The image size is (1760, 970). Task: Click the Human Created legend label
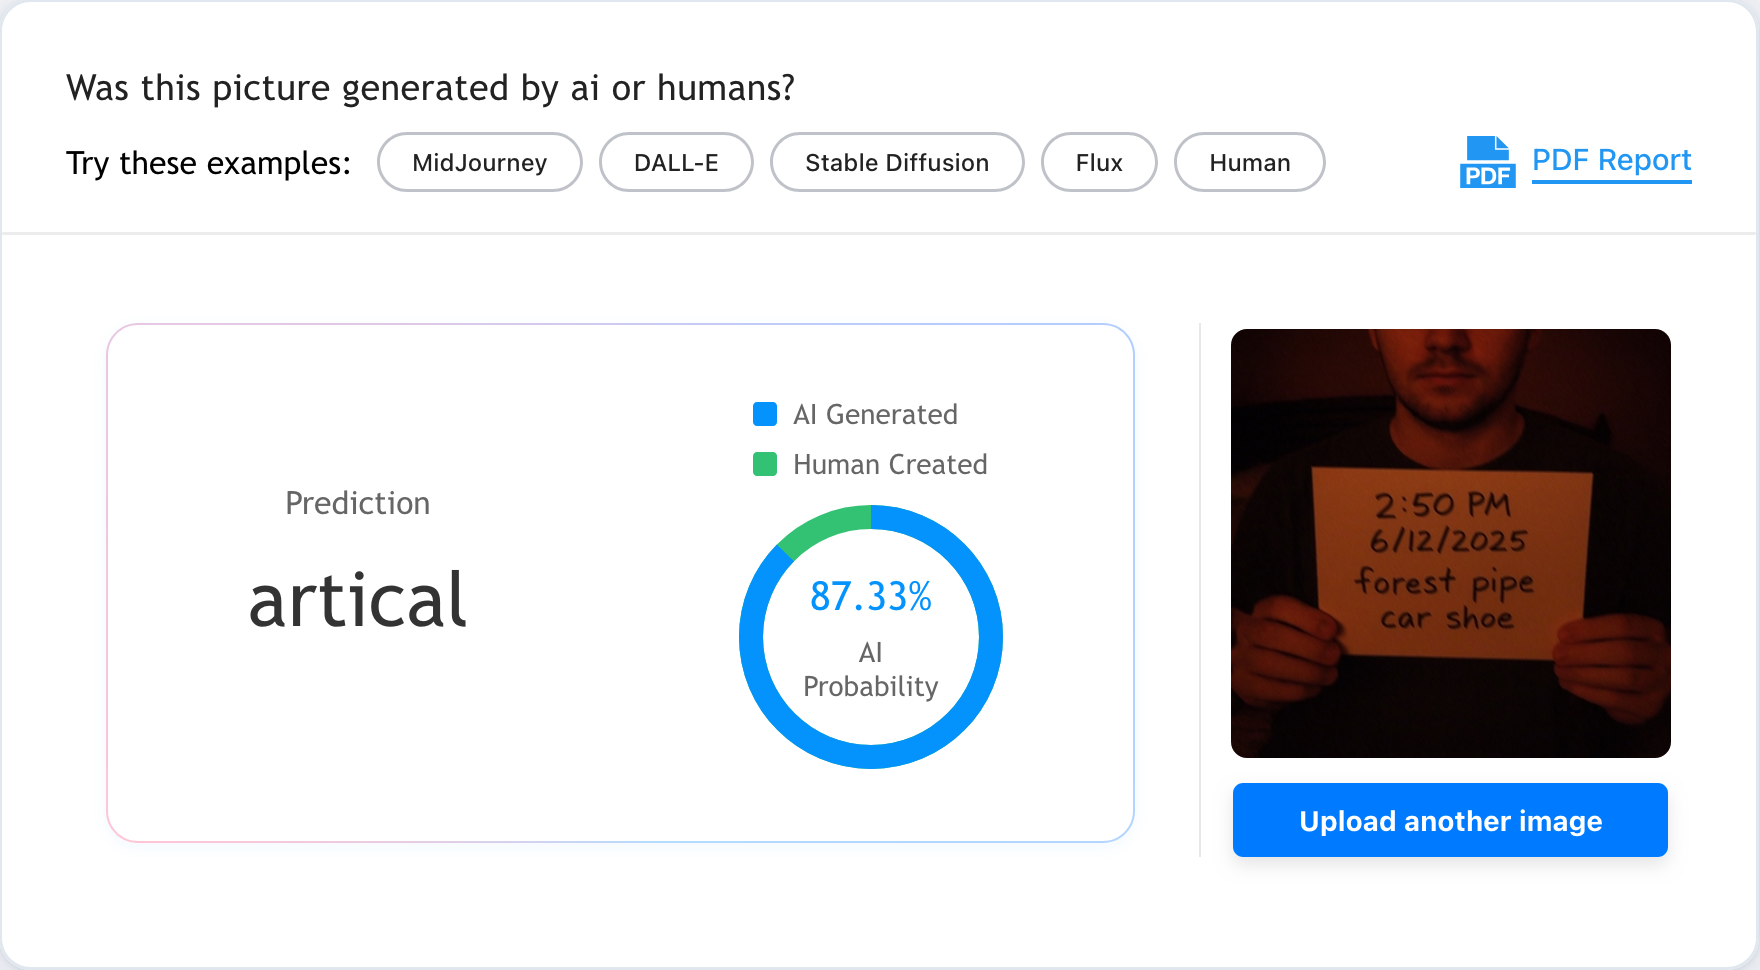pyautogui.click(x=890, y=464)
